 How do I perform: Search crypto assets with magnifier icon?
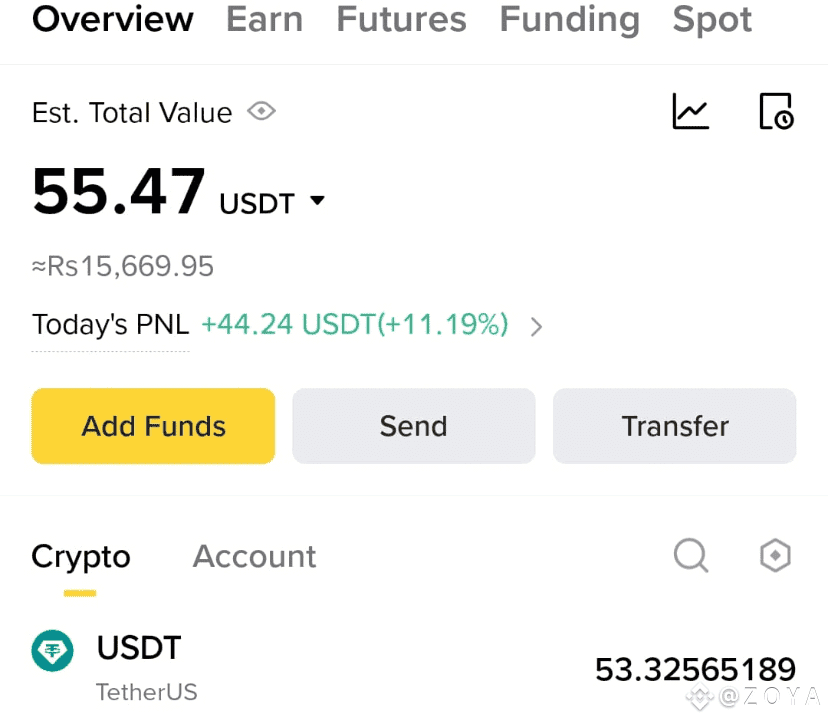click(690, 554)
